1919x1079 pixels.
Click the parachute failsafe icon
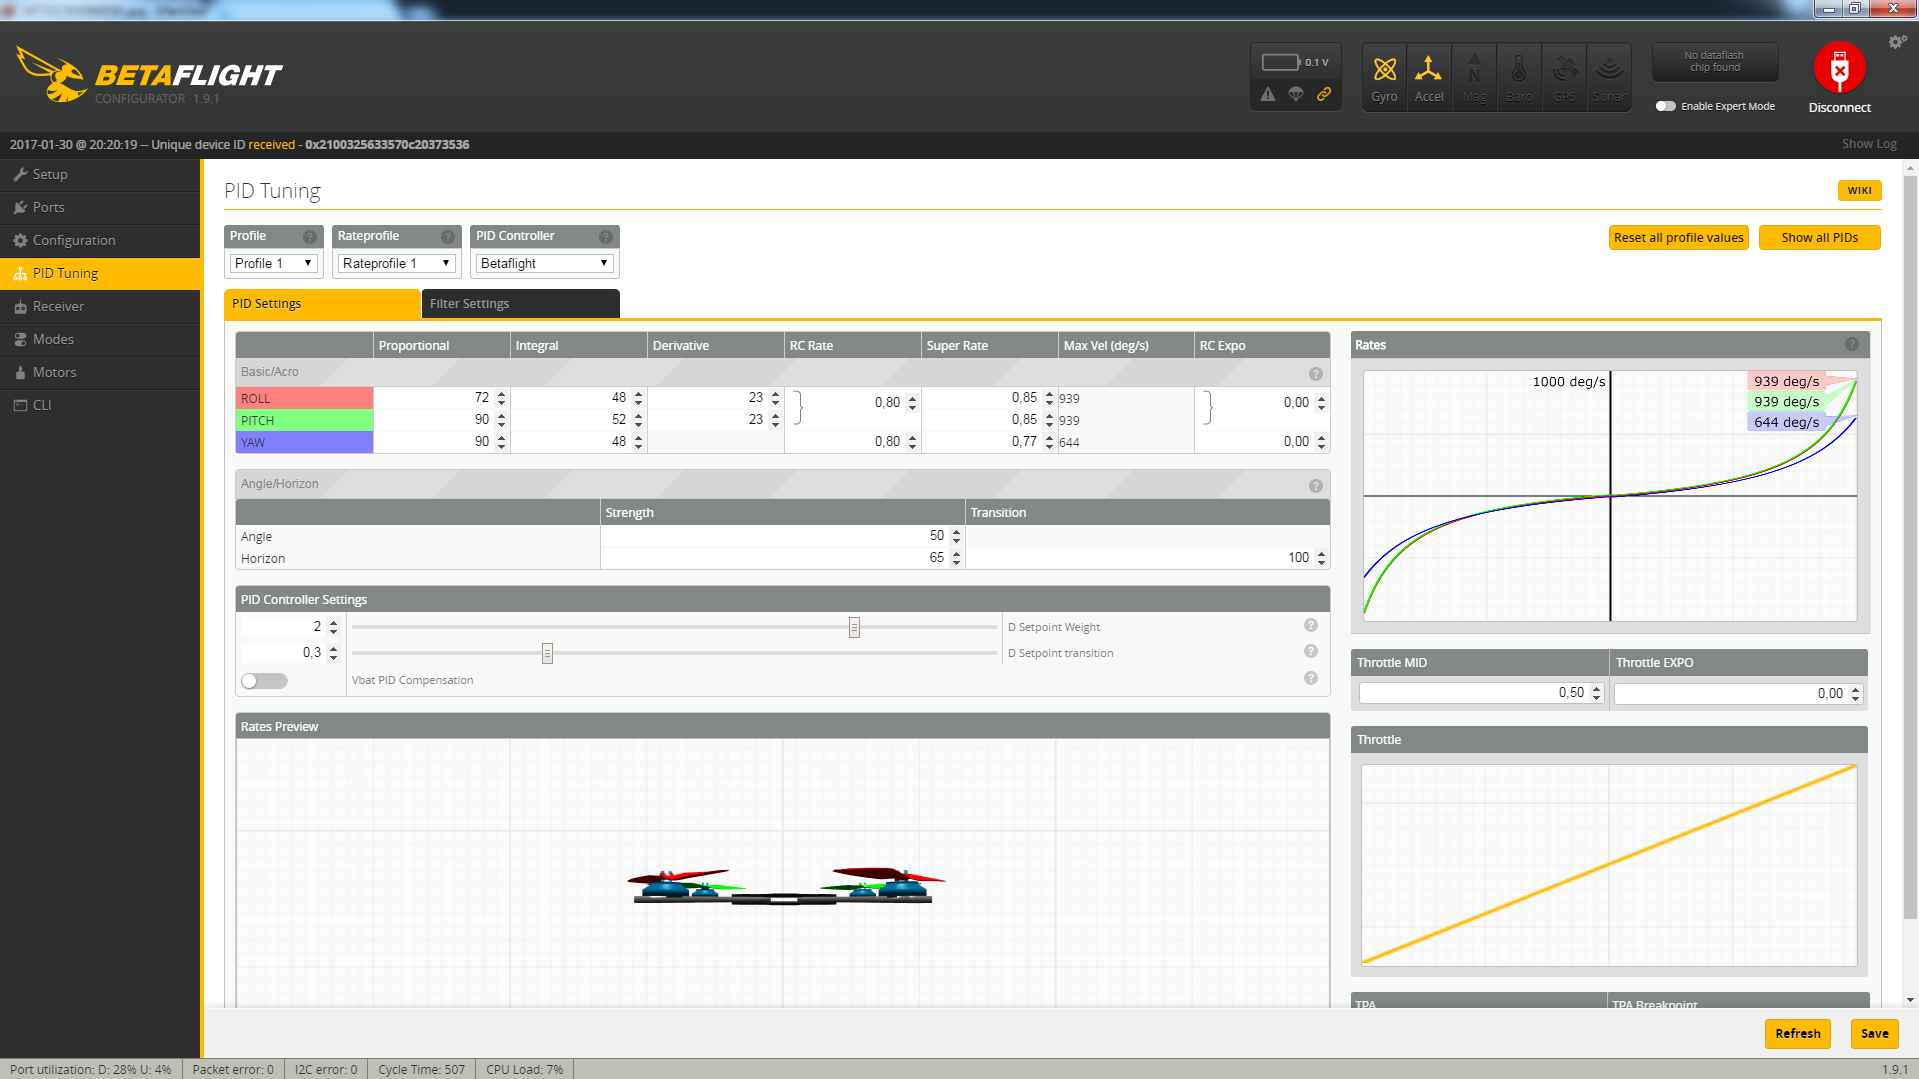[1296, 94]
